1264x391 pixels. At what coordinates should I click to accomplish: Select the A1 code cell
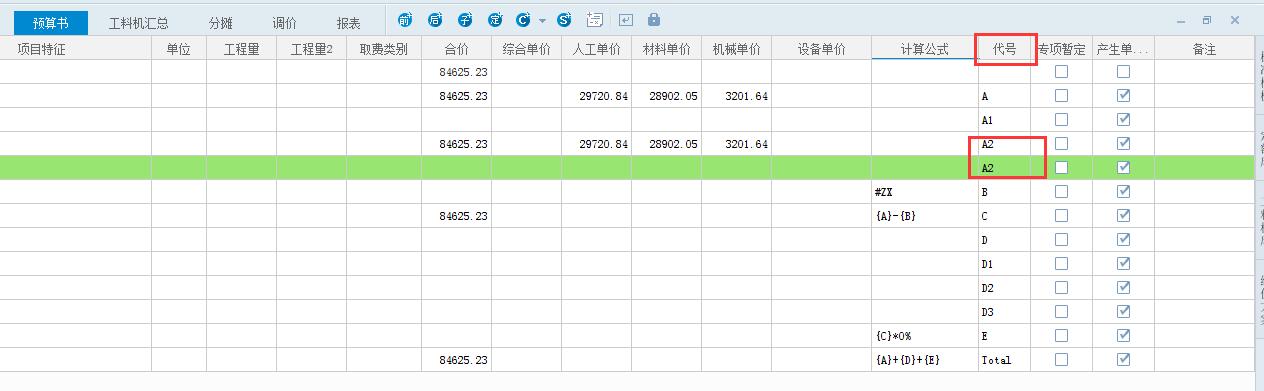click(1004, 120)
